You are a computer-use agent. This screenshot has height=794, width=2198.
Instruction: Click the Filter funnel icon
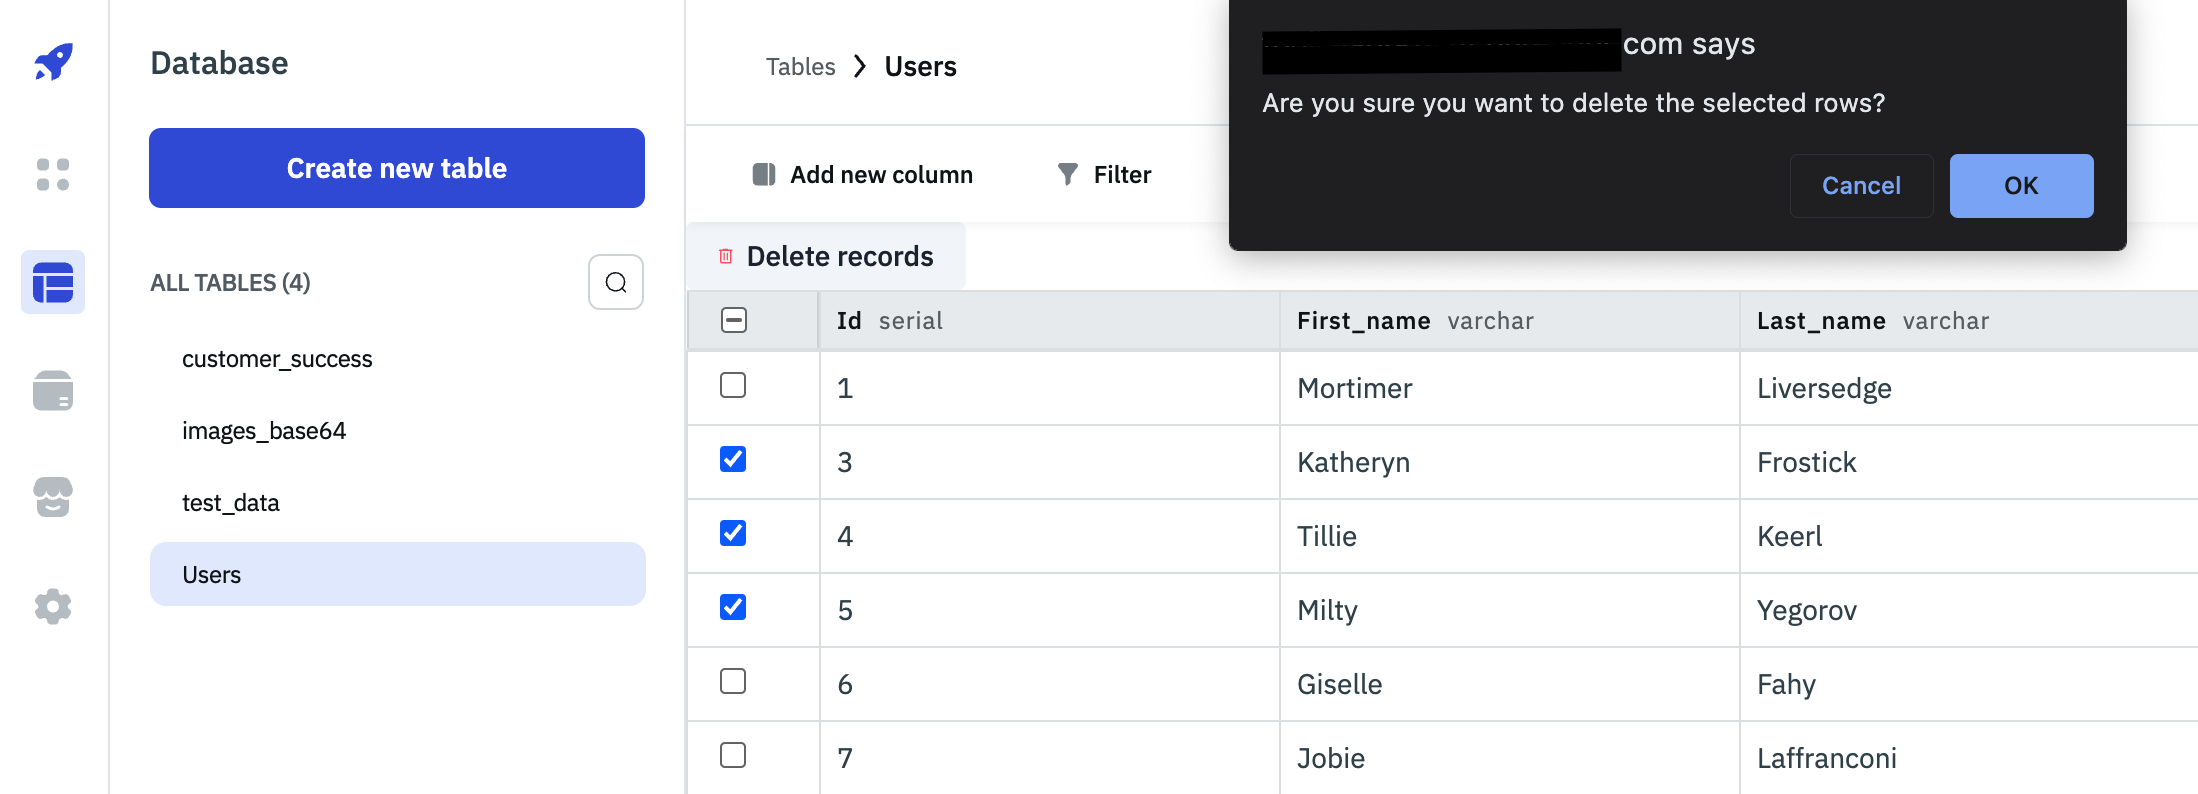click(x=1068, y=175)
